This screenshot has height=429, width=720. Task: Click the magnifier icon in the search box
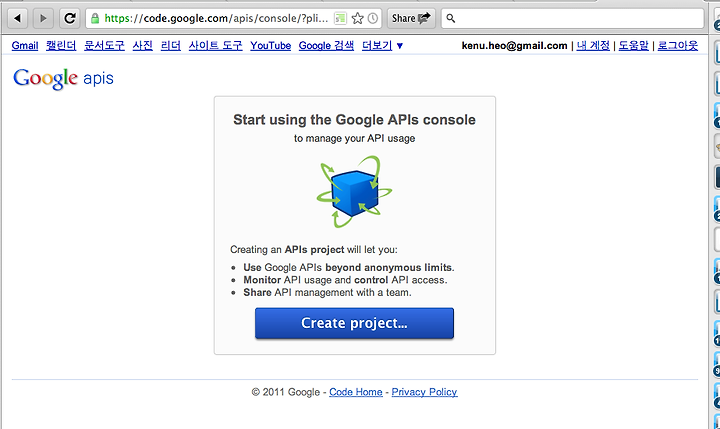point(451,18)
